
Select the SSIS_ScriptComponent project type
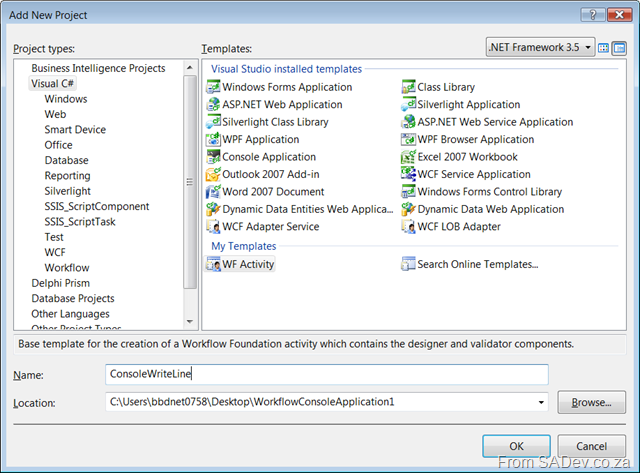[x=97, y=207]
